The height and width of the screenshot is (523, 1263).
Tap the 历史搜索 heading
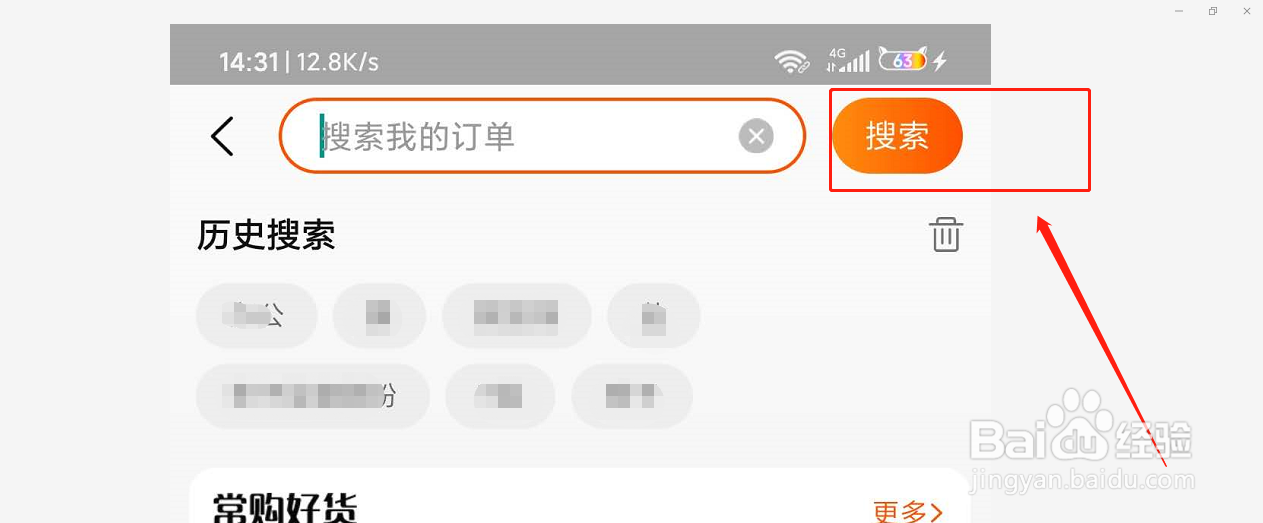(266, 235)
